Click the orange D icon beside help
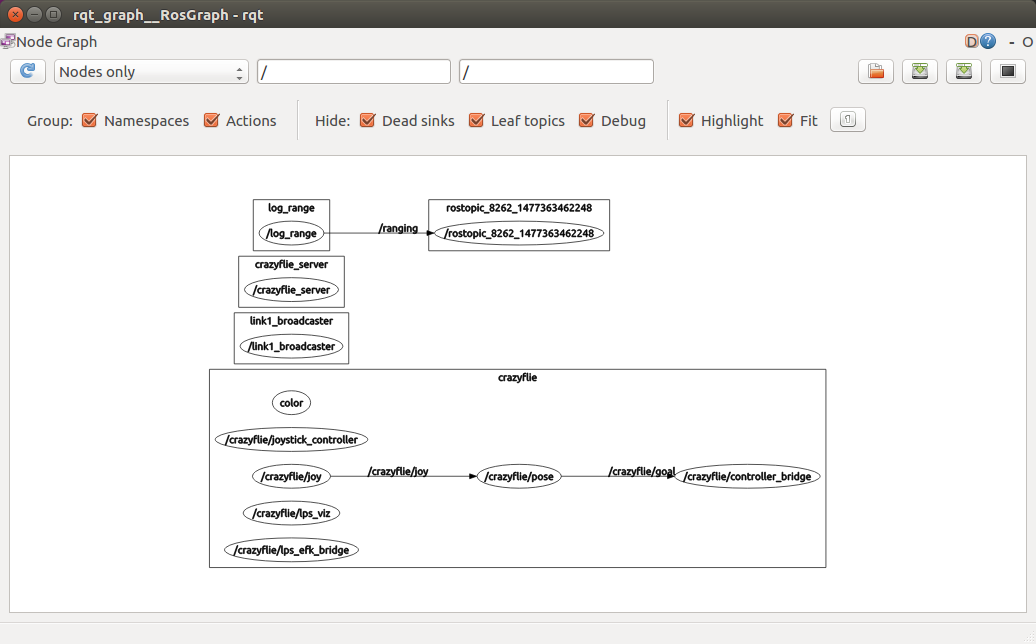The image size is (1036, 644). 971,42
